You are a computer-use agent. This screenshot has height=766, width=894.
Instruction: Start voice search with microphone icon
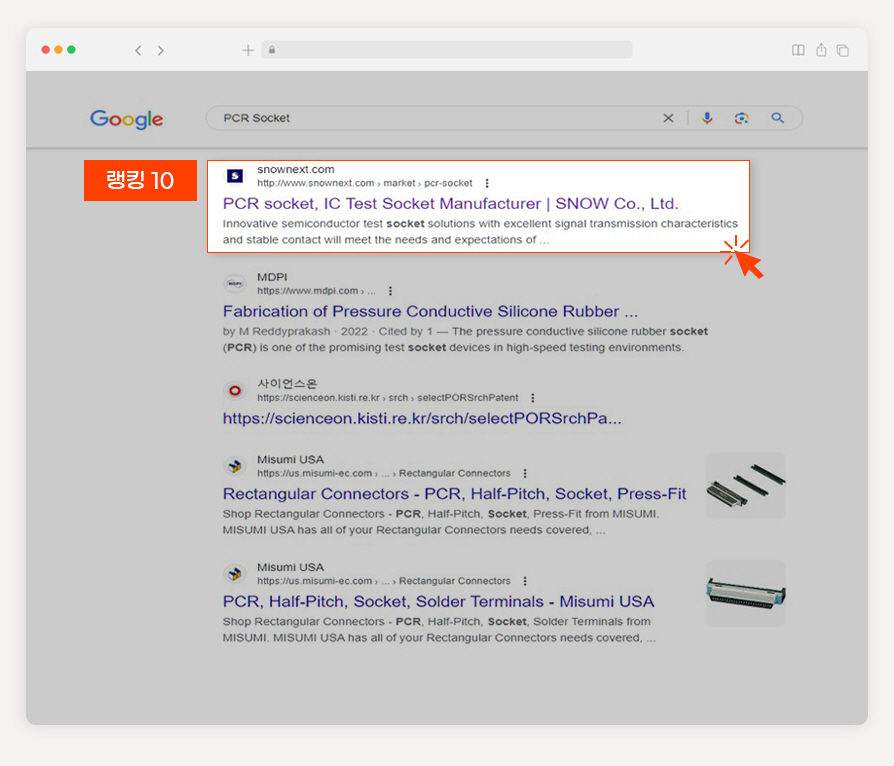[707, 118]
